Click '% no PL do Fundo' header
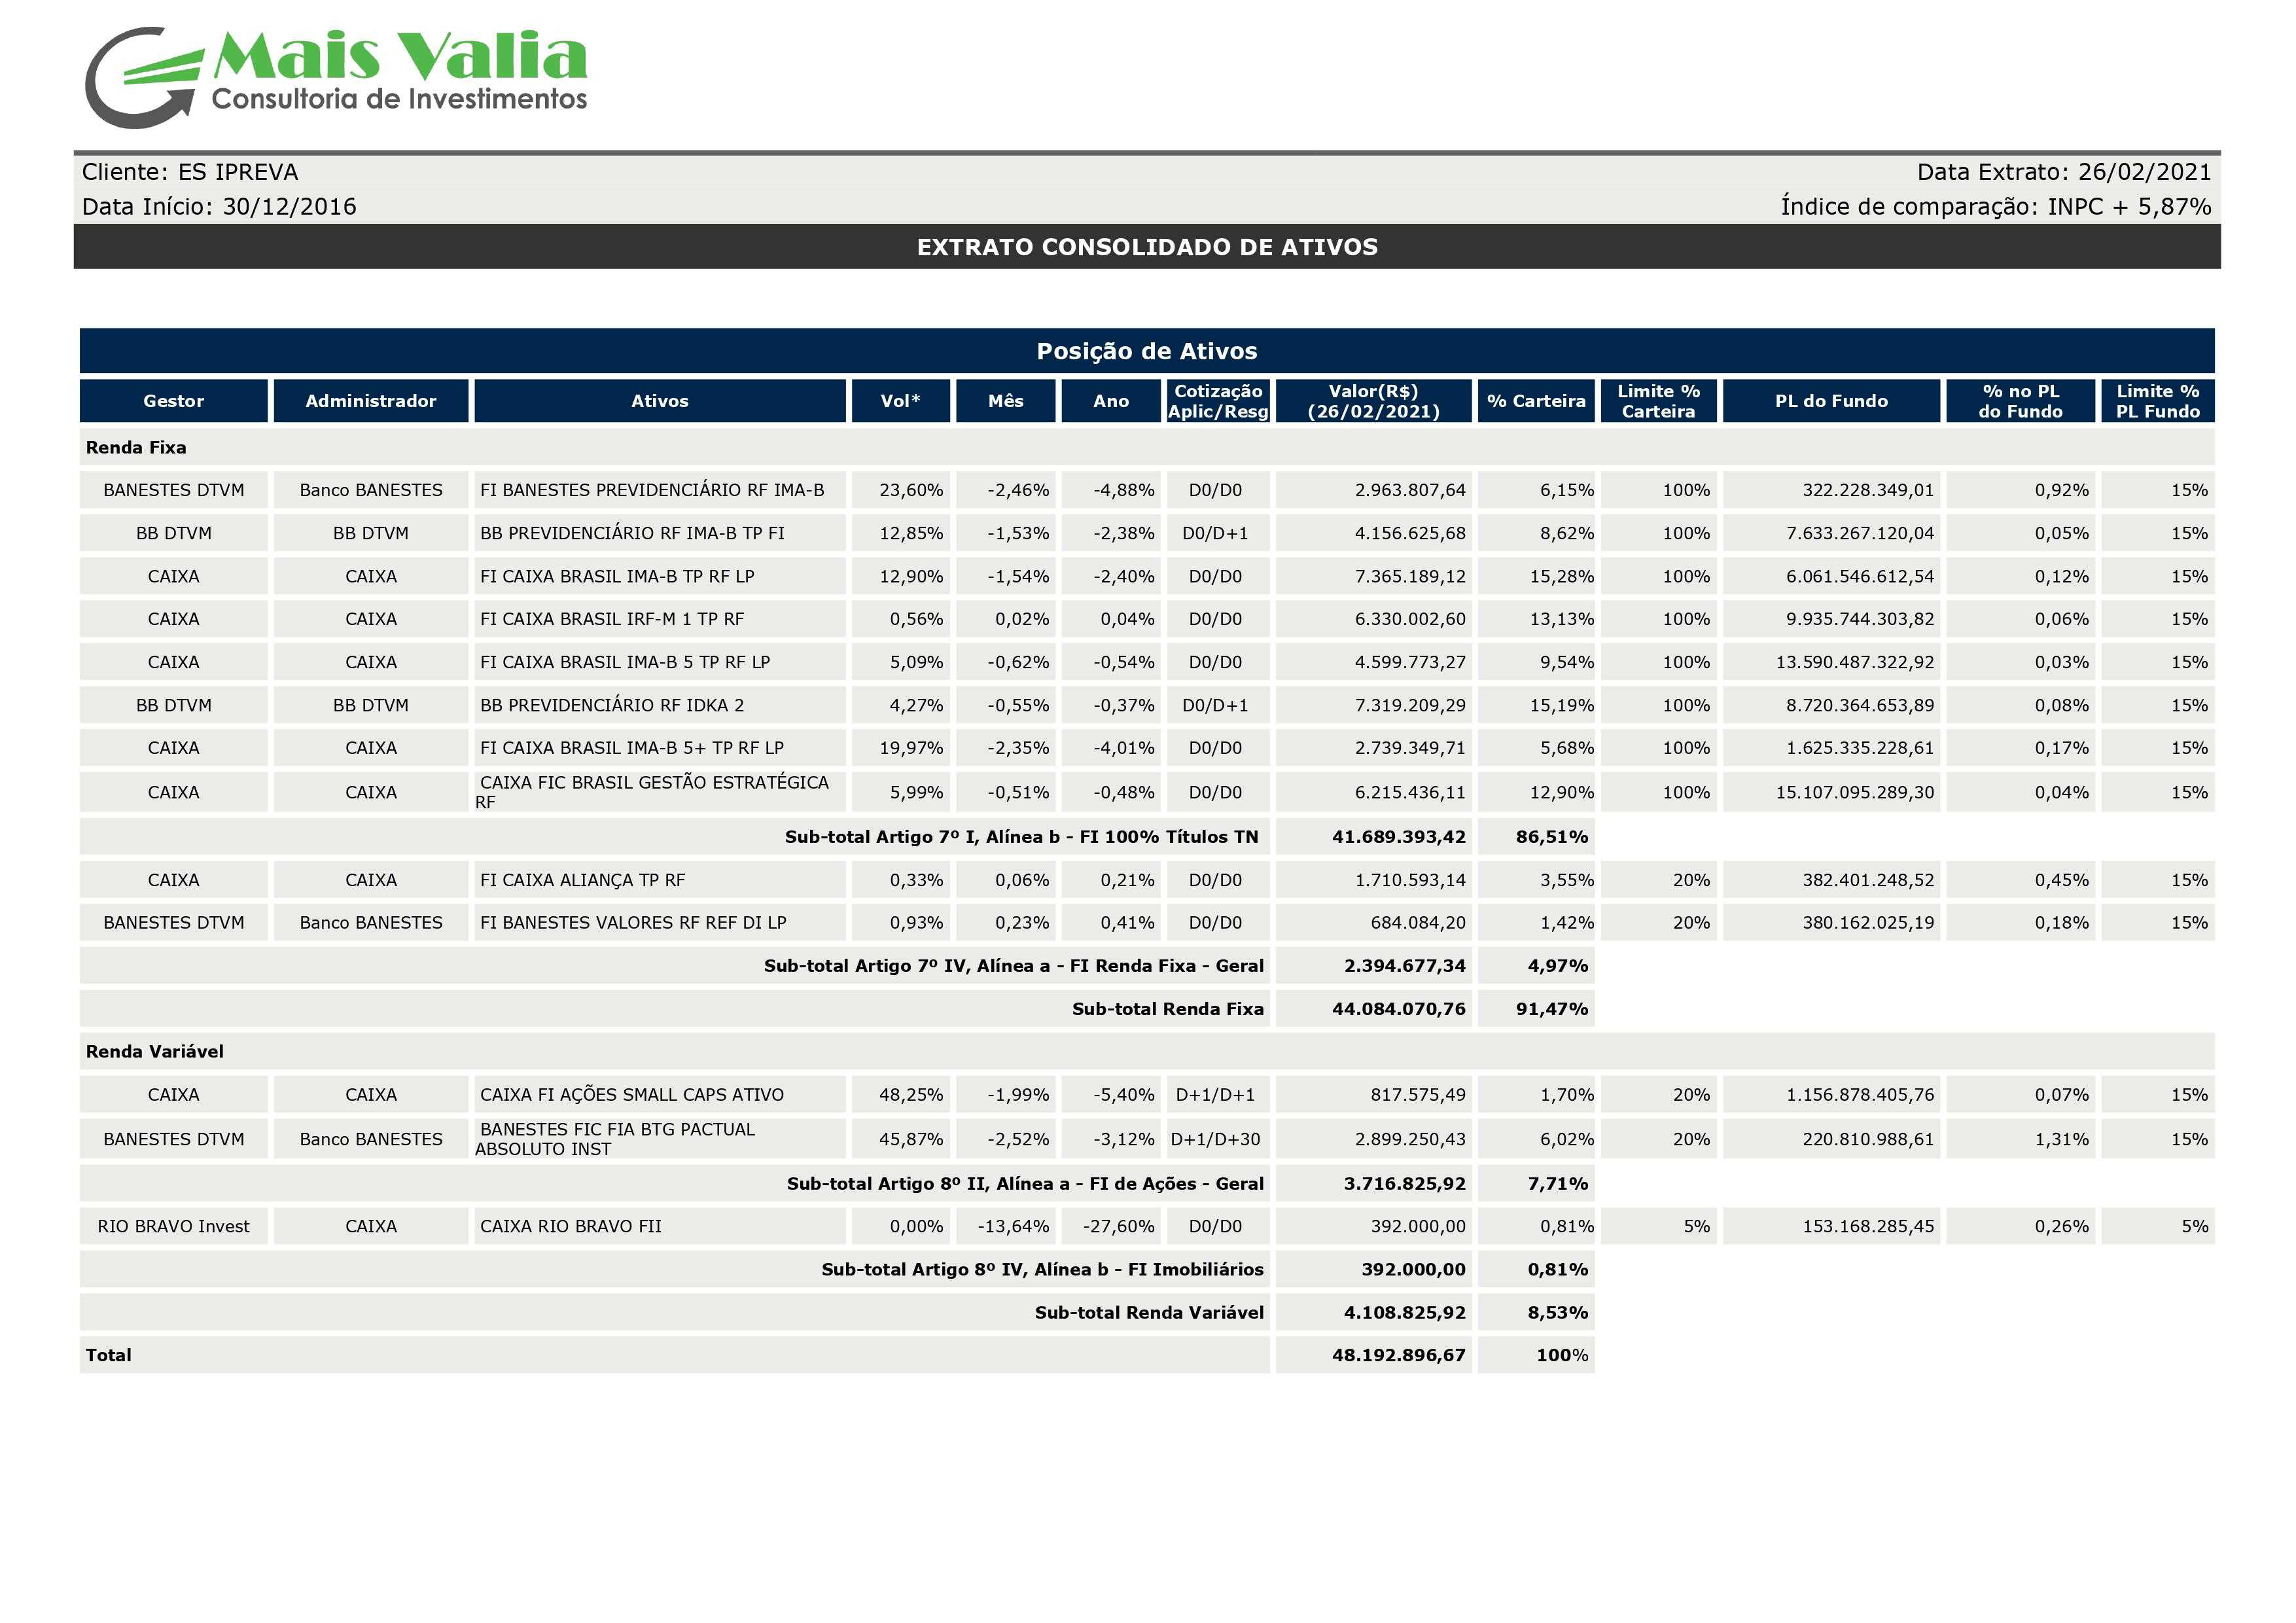Viewport: 2296px width, 1623px height. coord(2021,401)
